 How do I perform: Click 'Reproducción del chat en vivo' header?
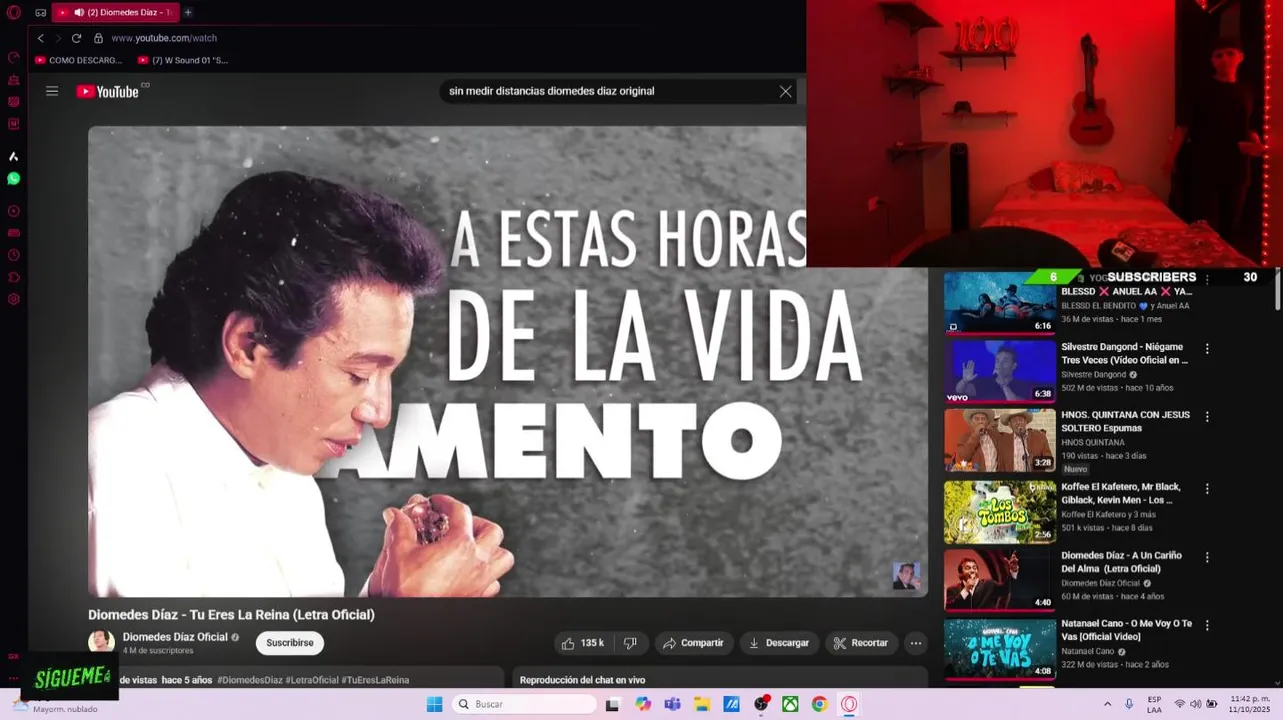pyautogui.click(x=582, y=680)
